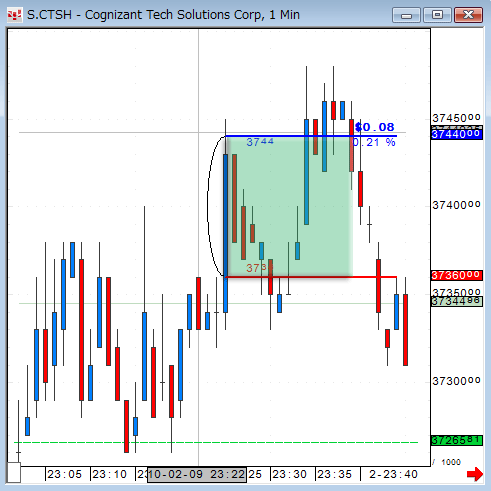Minimize the S.CTSH chart window
Image resolution: width=491 pixels, height=491 pixels.
[406, 15]
